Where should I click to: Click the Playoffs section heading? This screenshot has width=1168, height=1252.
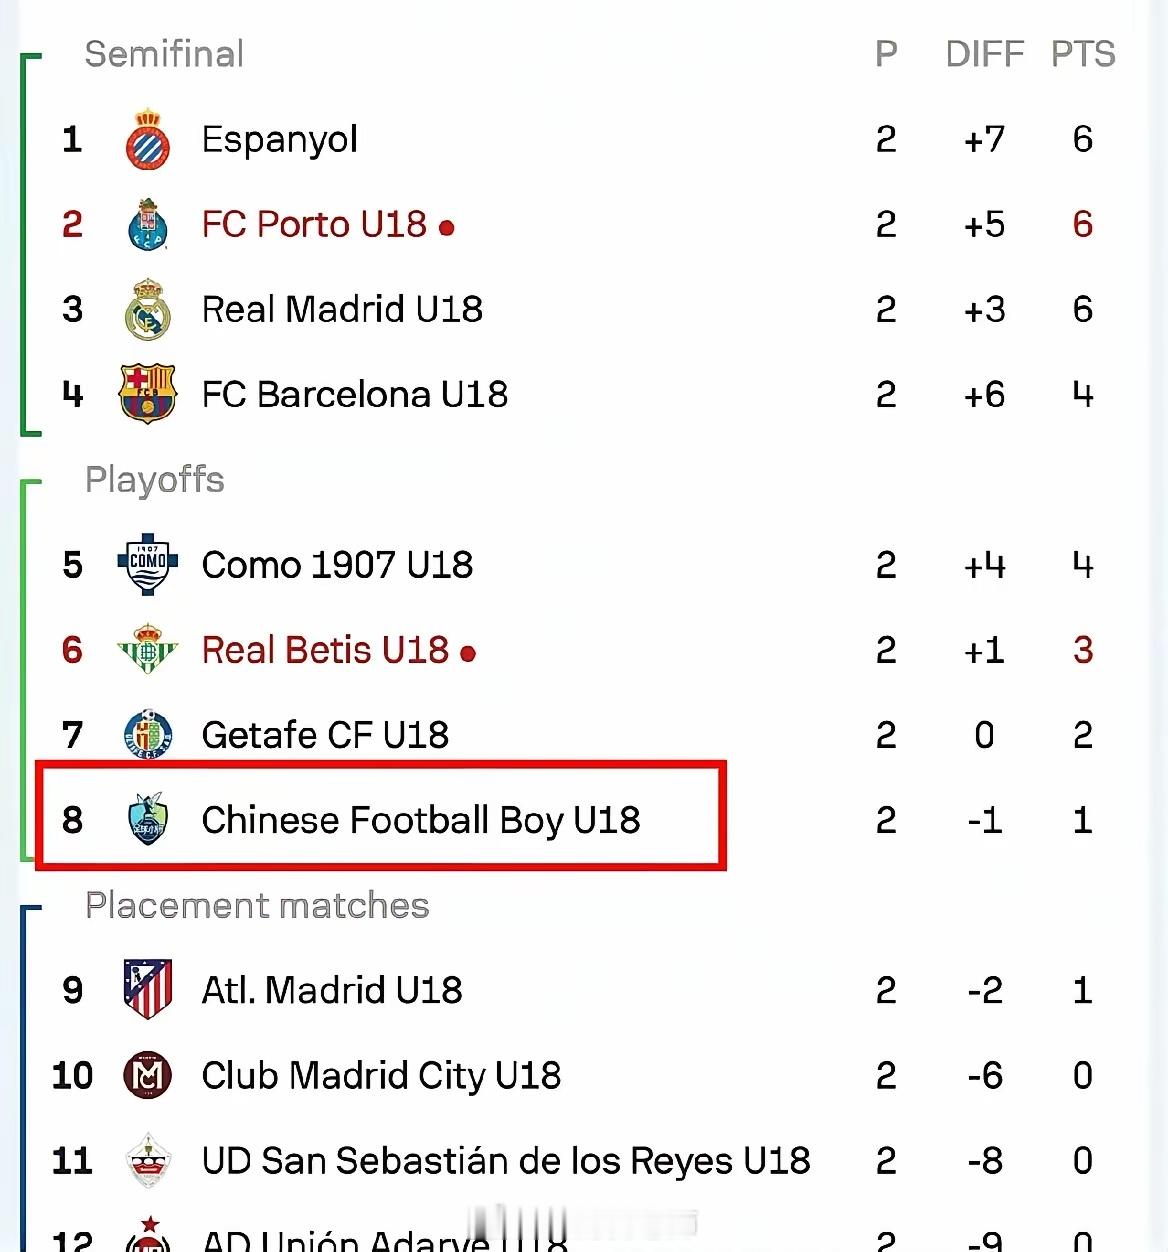(155, 480)
